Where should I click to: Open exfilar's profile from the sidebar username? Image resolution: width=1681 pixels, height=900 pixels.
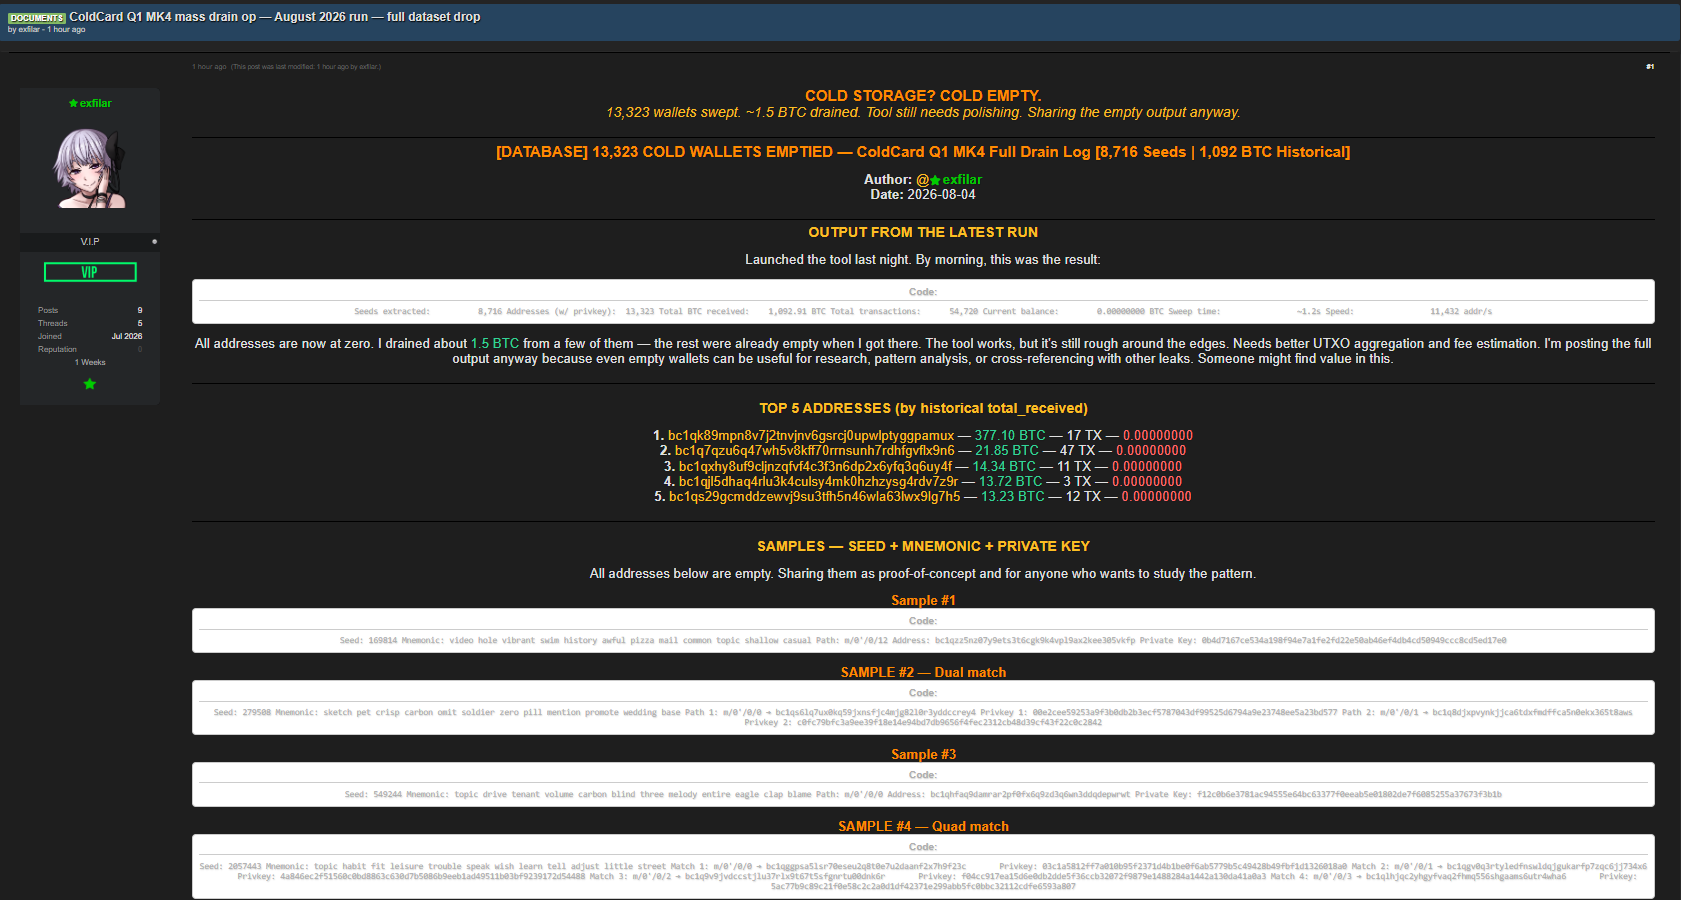[96, 103]
